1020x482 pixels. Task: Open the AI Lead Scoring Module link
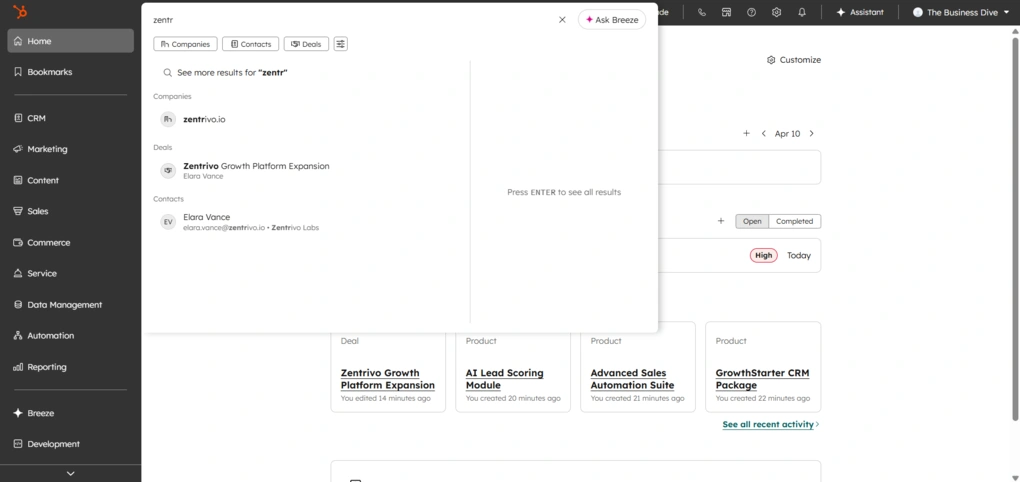505,379
